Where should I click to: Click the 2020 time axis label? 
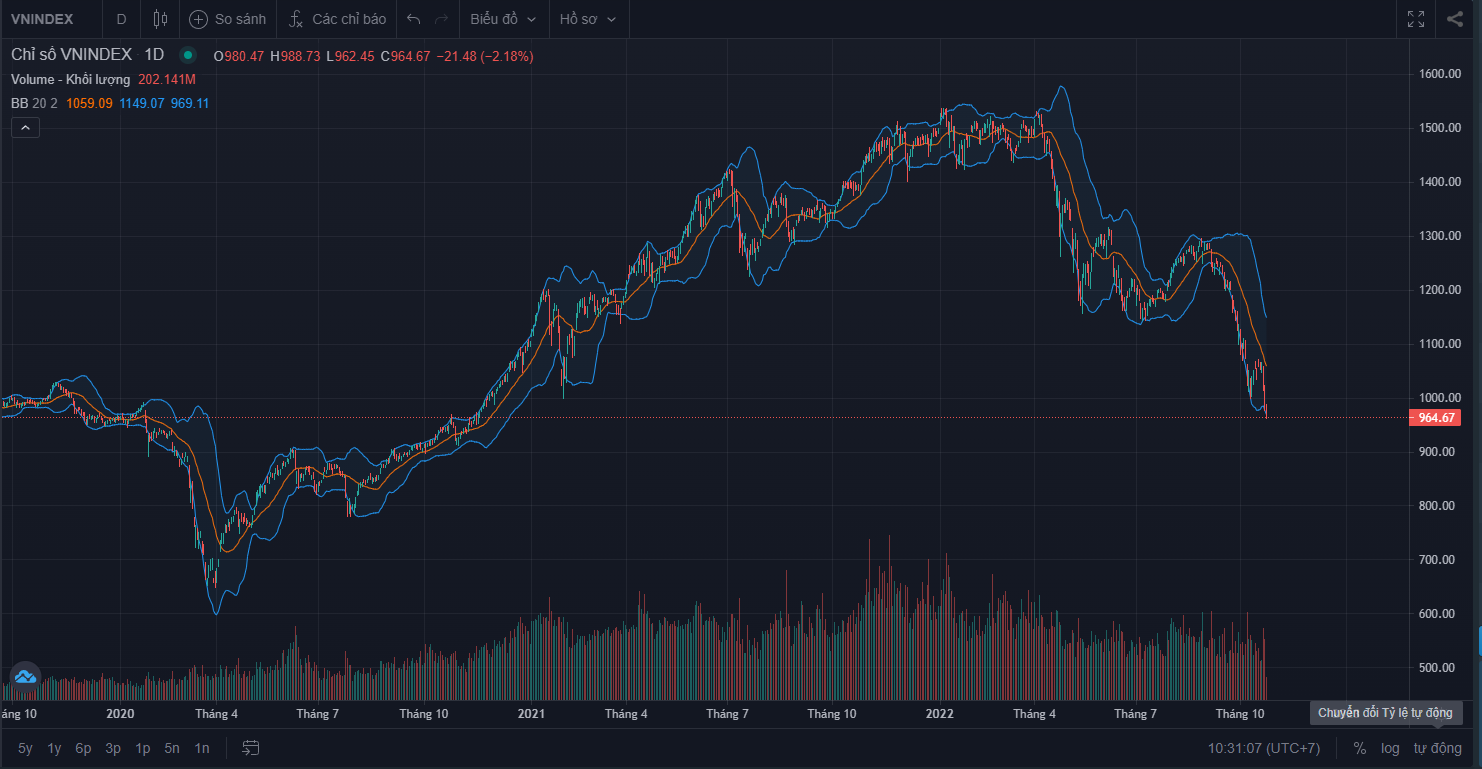point(120,714)
